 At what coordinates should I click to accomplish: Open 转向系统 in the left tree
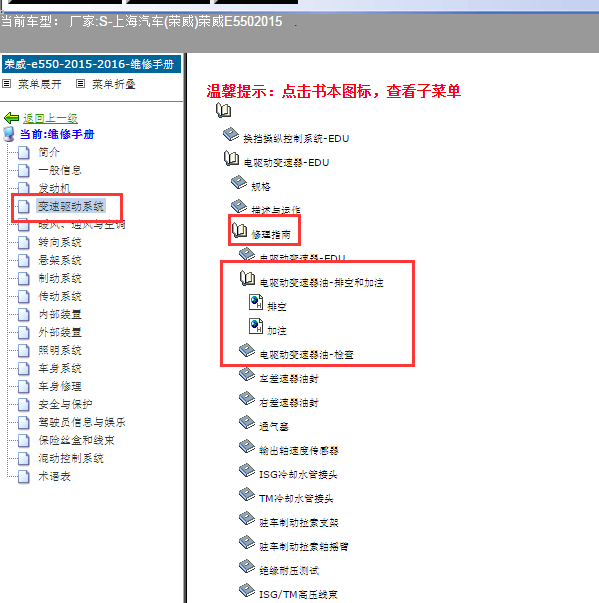click(60, 242)
